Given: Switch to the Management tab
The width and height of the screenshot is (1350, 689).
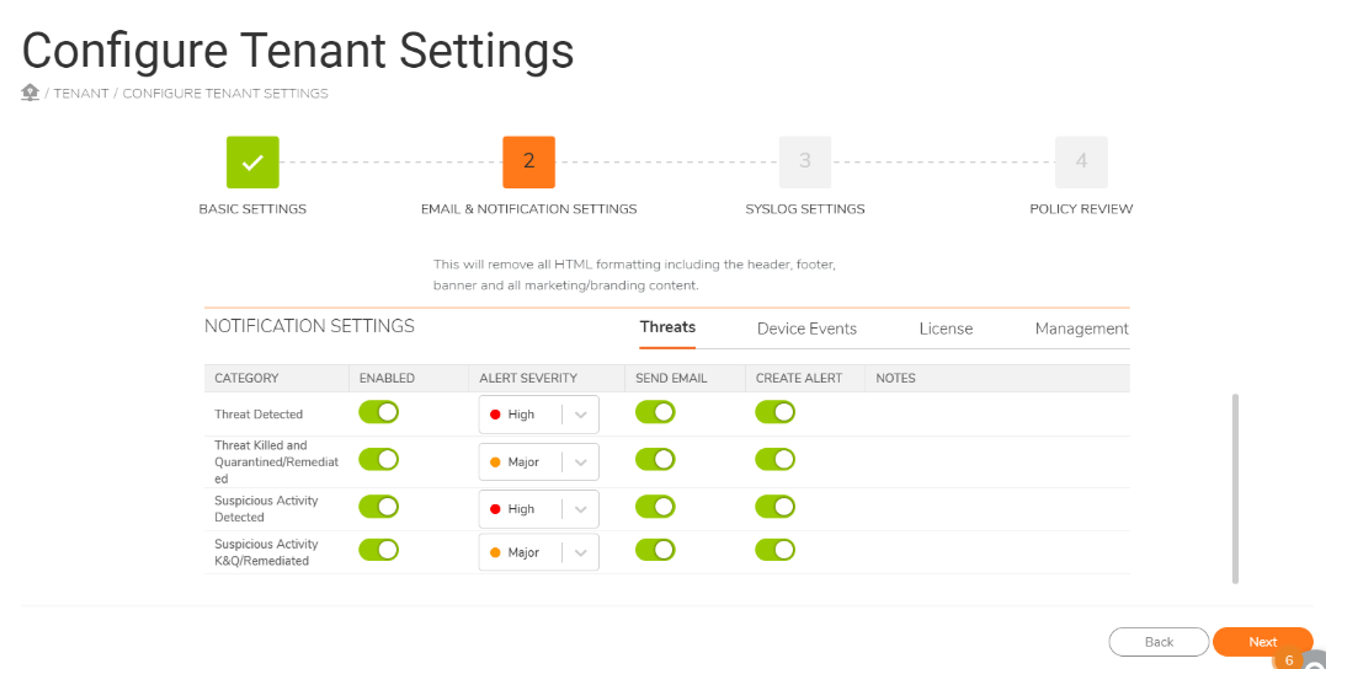Looking at the screenshot, I should 1081,329.
